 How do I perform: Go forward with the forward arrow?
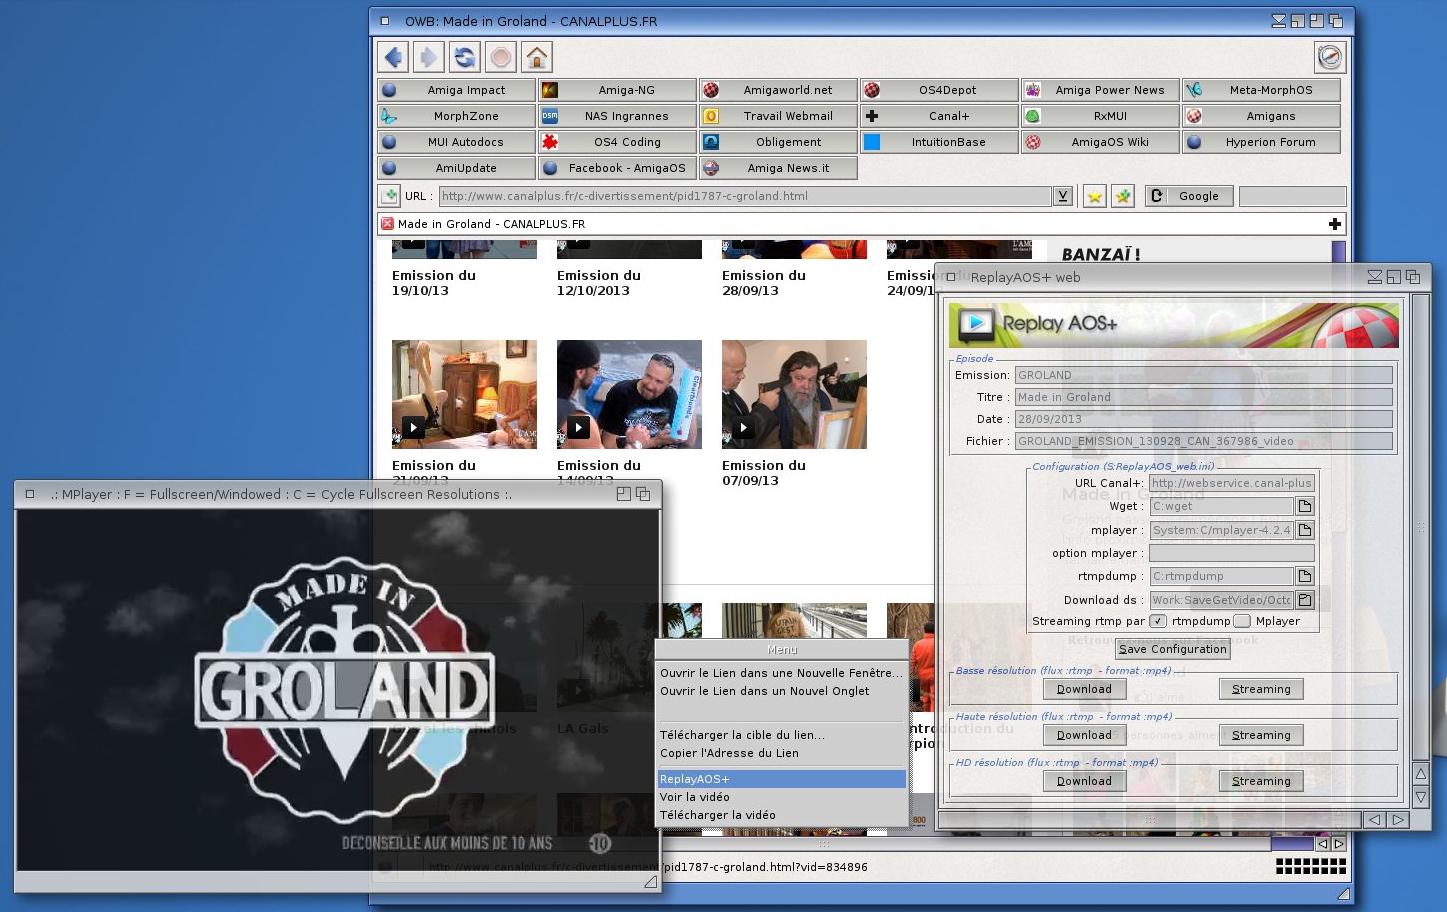[429, 57]
